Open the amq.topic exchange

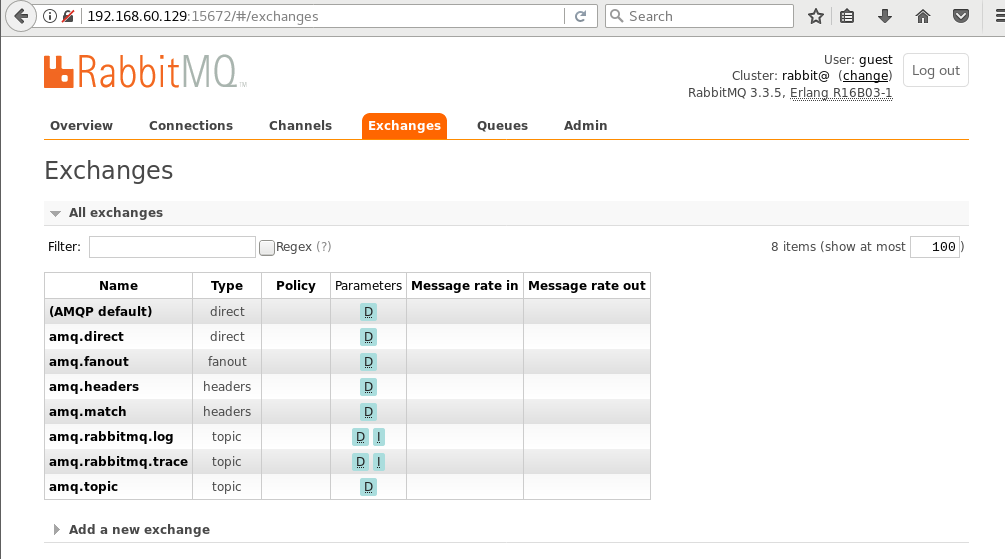point(84,487)
